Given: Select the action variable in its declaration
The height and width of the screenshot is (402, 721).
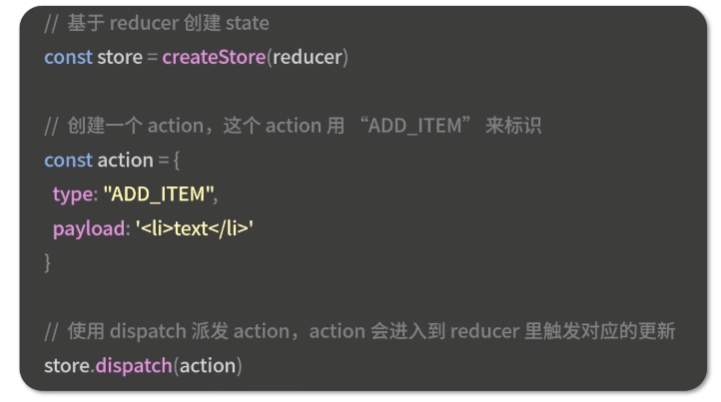Looking at the screenshot, I should click(x=125, y=161).
